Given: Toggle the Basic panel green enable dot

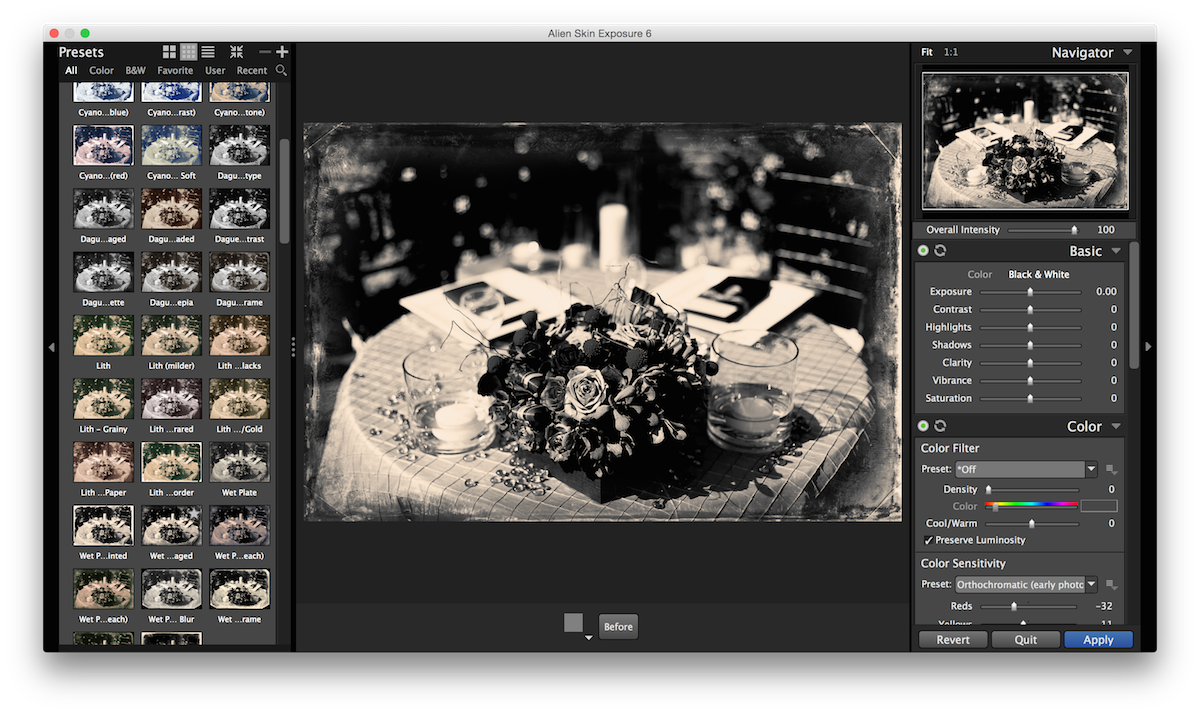Looking at the screenshot, I should (x=923, y=251).
